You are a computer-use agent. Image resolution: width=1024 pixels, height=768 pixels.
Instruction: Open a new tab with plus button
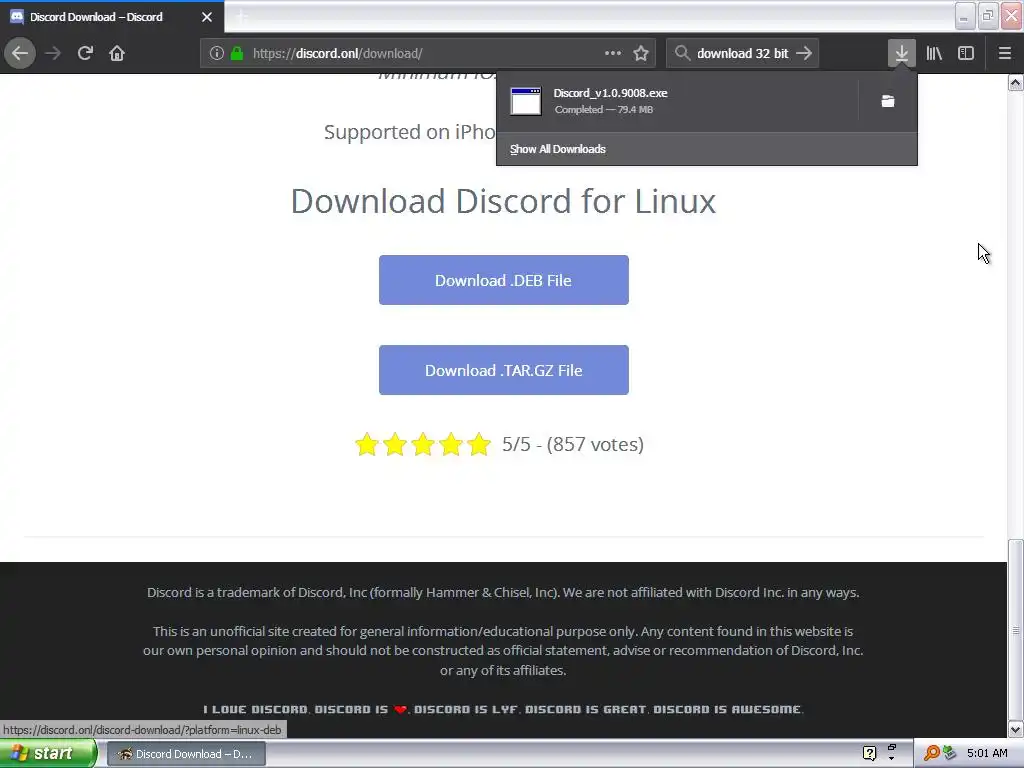(241, 17)
